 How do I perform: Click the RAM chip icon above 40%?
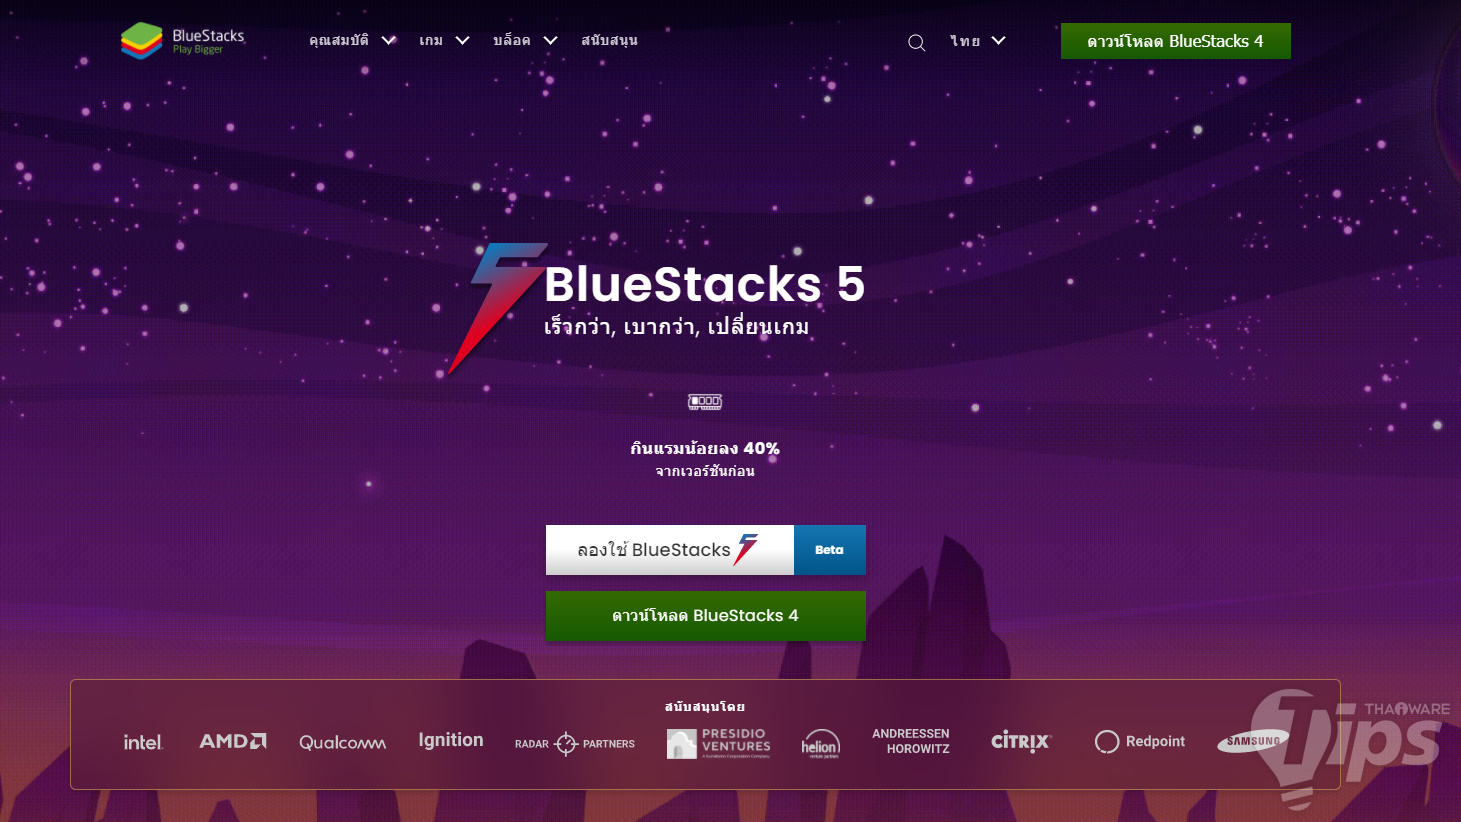(705, 402)
